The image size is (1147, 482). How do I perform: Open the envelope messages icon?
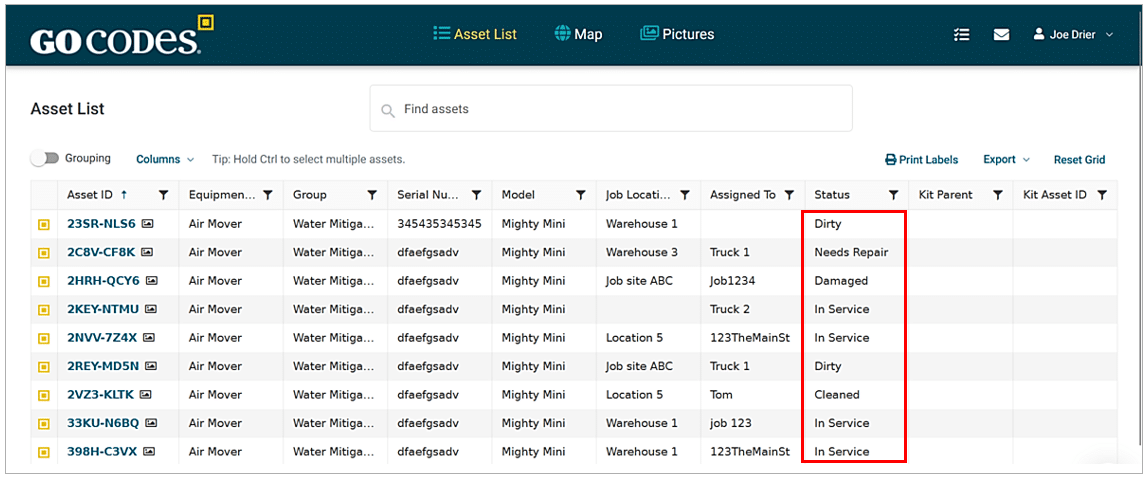[x=1001, y=35]
